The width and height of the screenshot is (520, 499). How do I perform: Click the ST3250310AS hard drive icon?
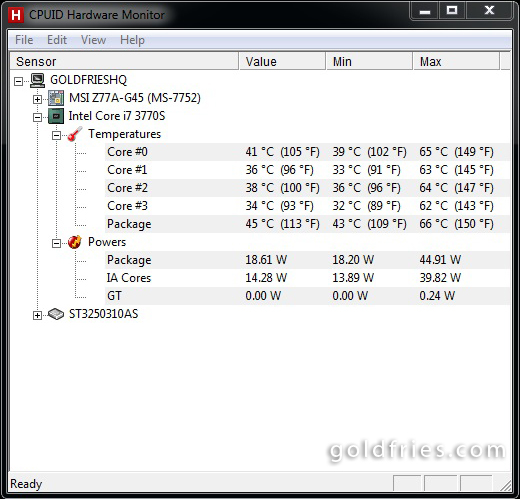(56, 314)
